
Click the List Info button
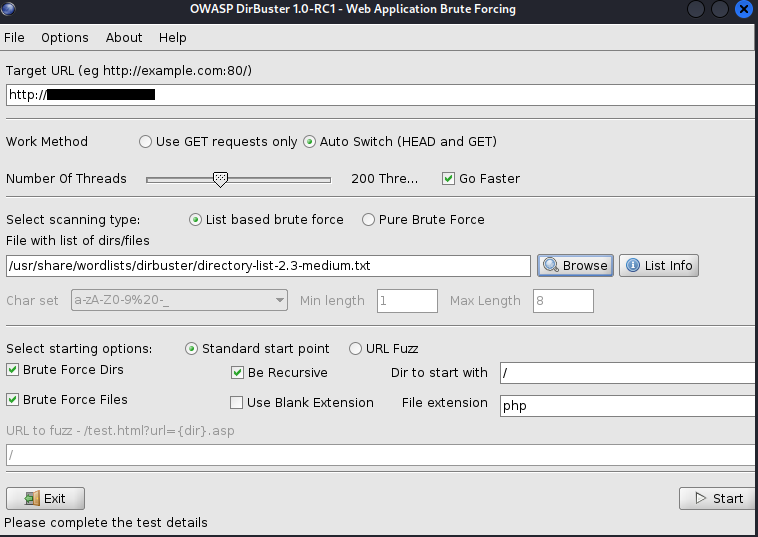pos(659,265)
